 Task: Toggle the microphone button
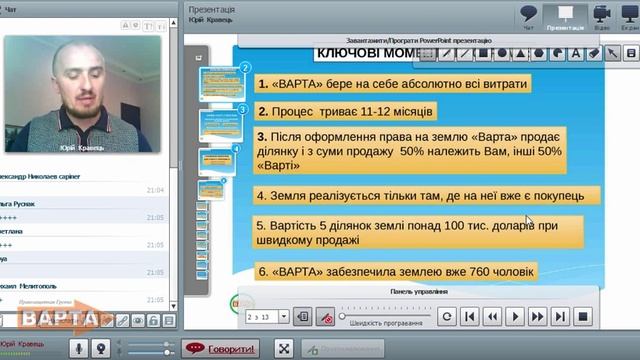point(79,349)
